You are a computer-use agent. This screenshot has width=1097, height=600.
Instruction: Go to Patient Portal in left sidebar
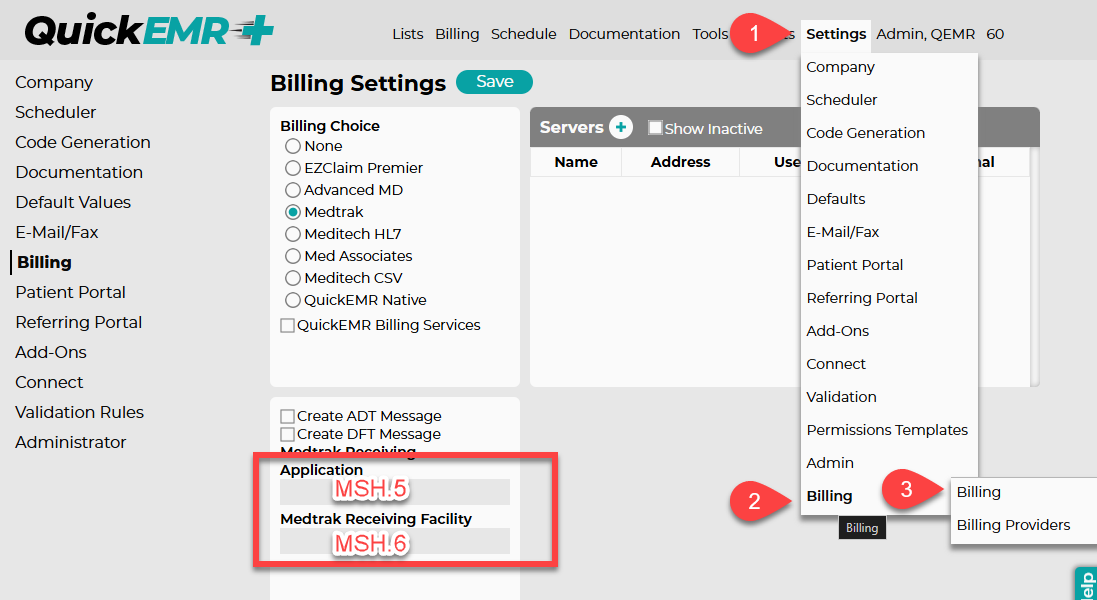point(70,292)
